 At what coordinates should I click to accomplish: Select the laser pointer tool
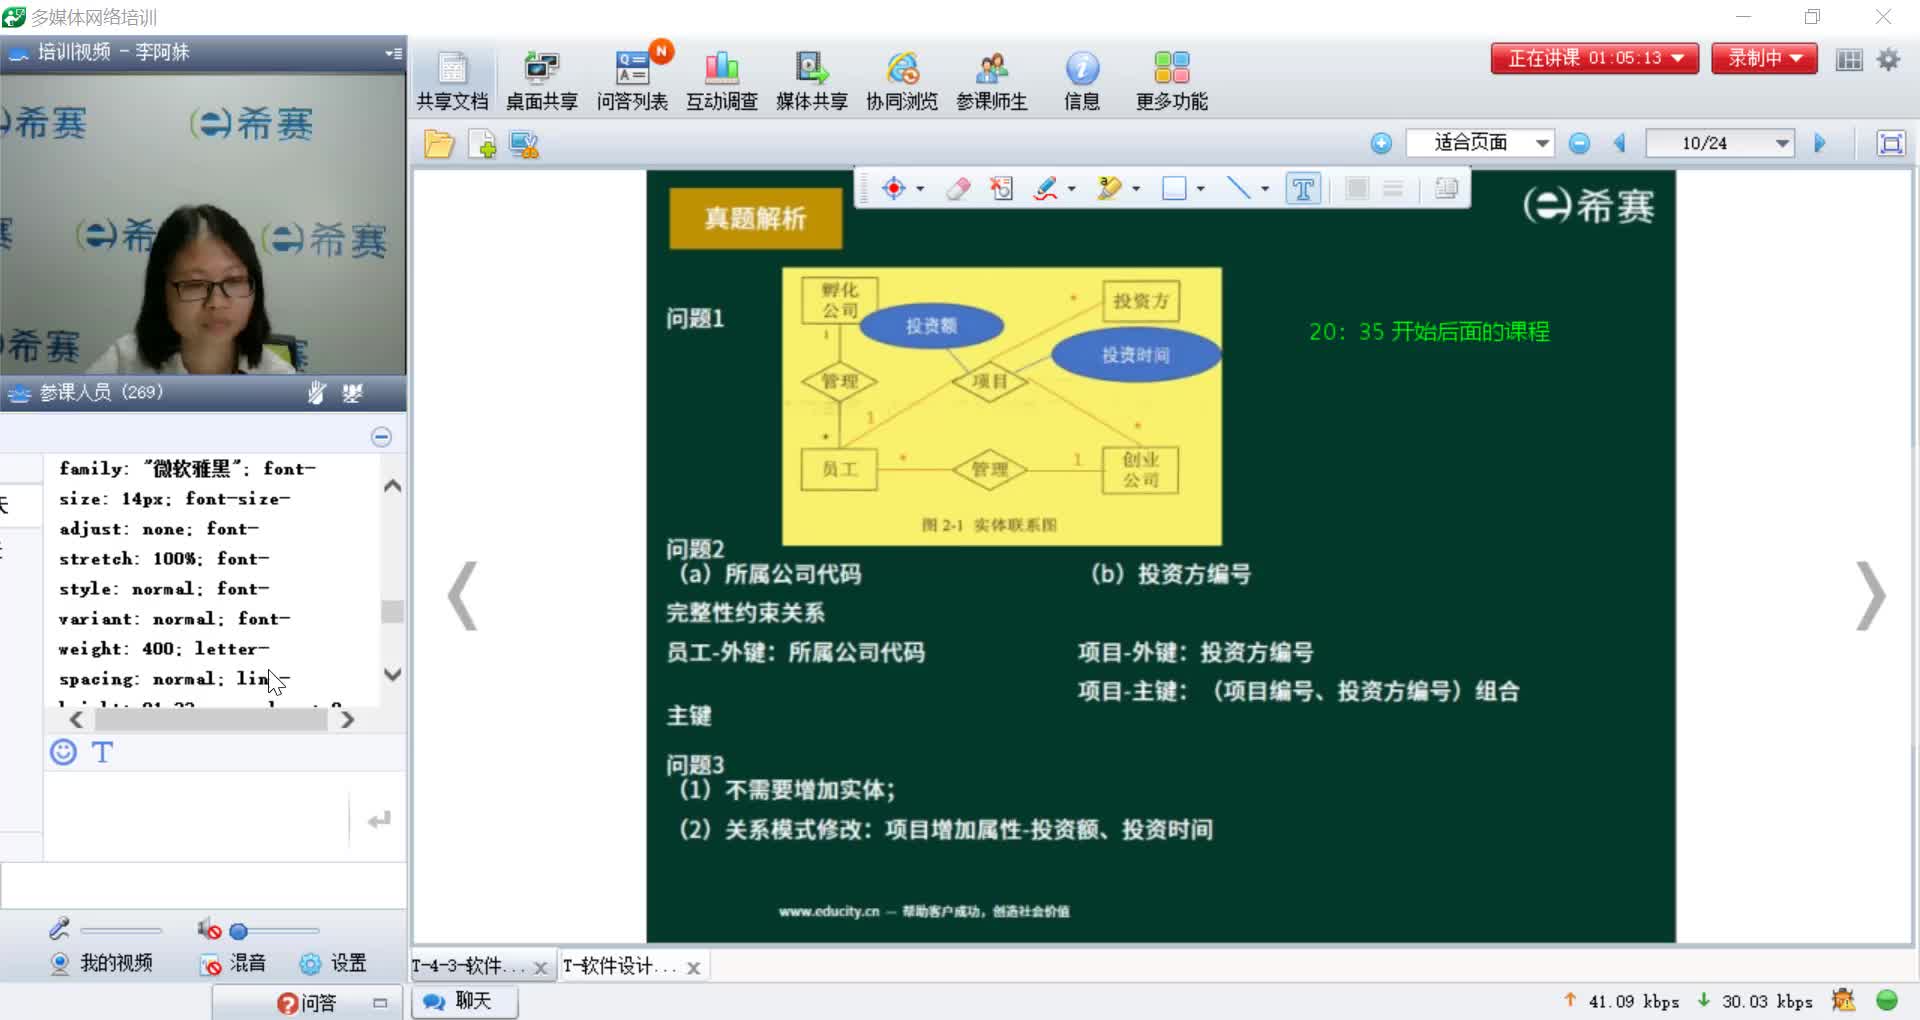(x=894, y=188)
